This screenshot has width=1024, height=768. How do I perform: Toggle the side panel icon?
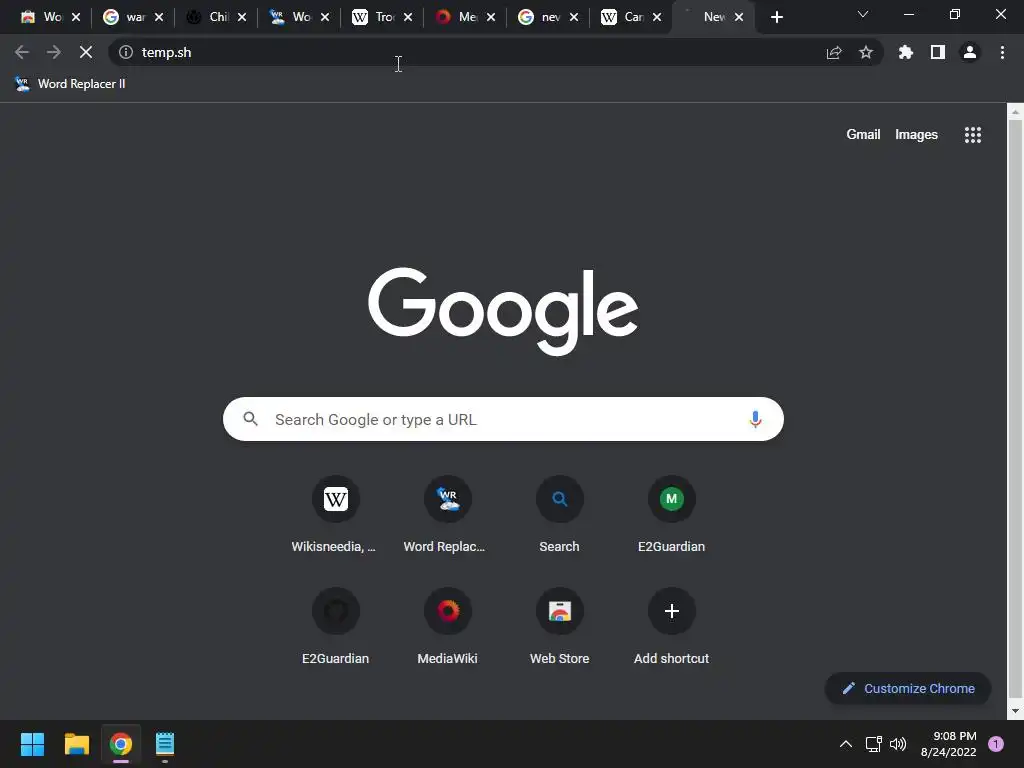click(x=938, y=52)
